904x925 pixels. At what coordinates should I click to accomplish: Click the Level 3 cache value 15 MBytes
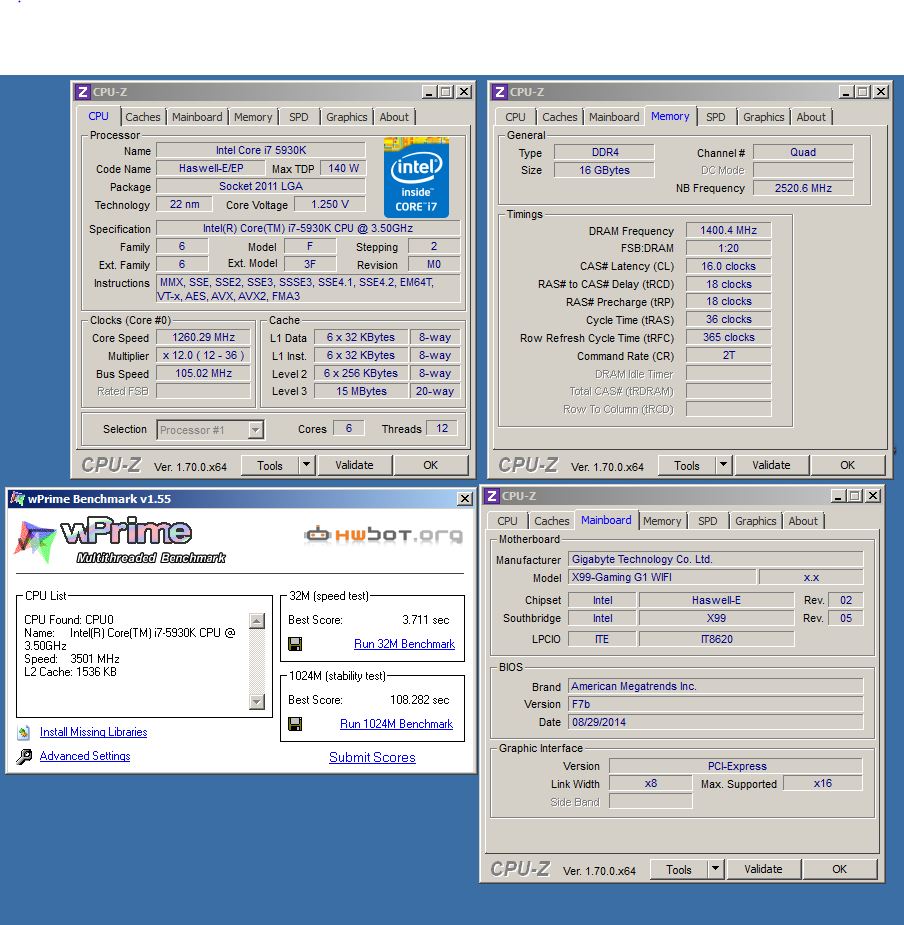[x=361, y=391]
